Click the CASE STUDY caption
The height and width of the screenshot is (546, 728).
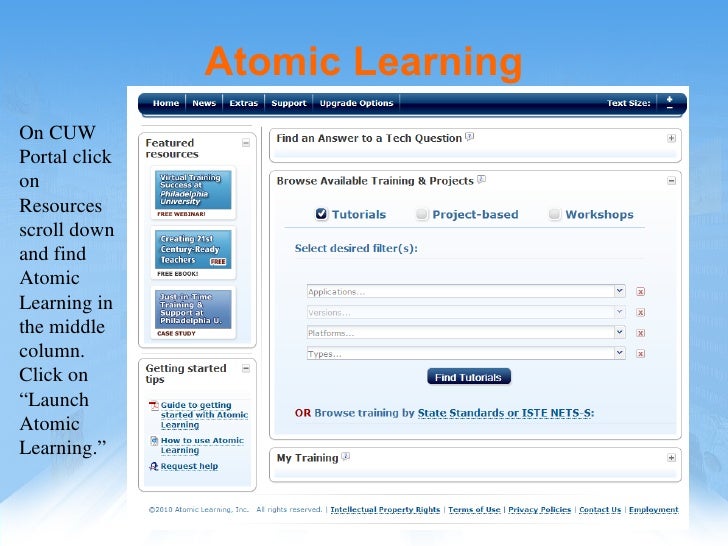pyautogui.click(x=176, y=333)
